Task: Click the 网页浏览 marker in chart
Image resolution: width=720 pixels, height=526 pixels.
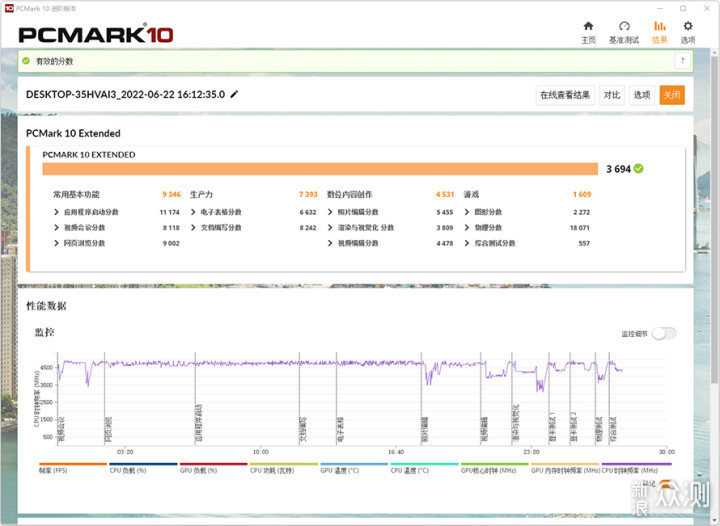Action: coord(108,429)
